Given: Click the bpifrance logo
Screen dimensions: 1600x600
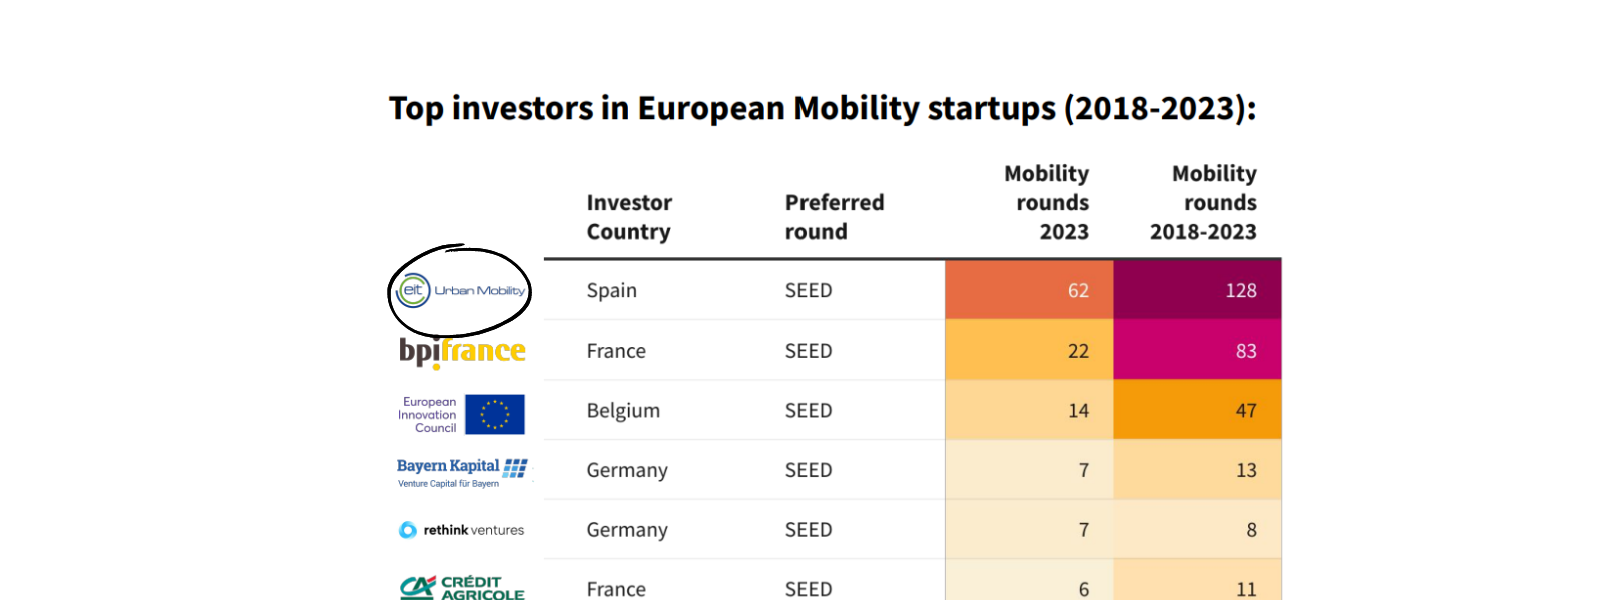Looking at the screenshot, I should point(462,351).
